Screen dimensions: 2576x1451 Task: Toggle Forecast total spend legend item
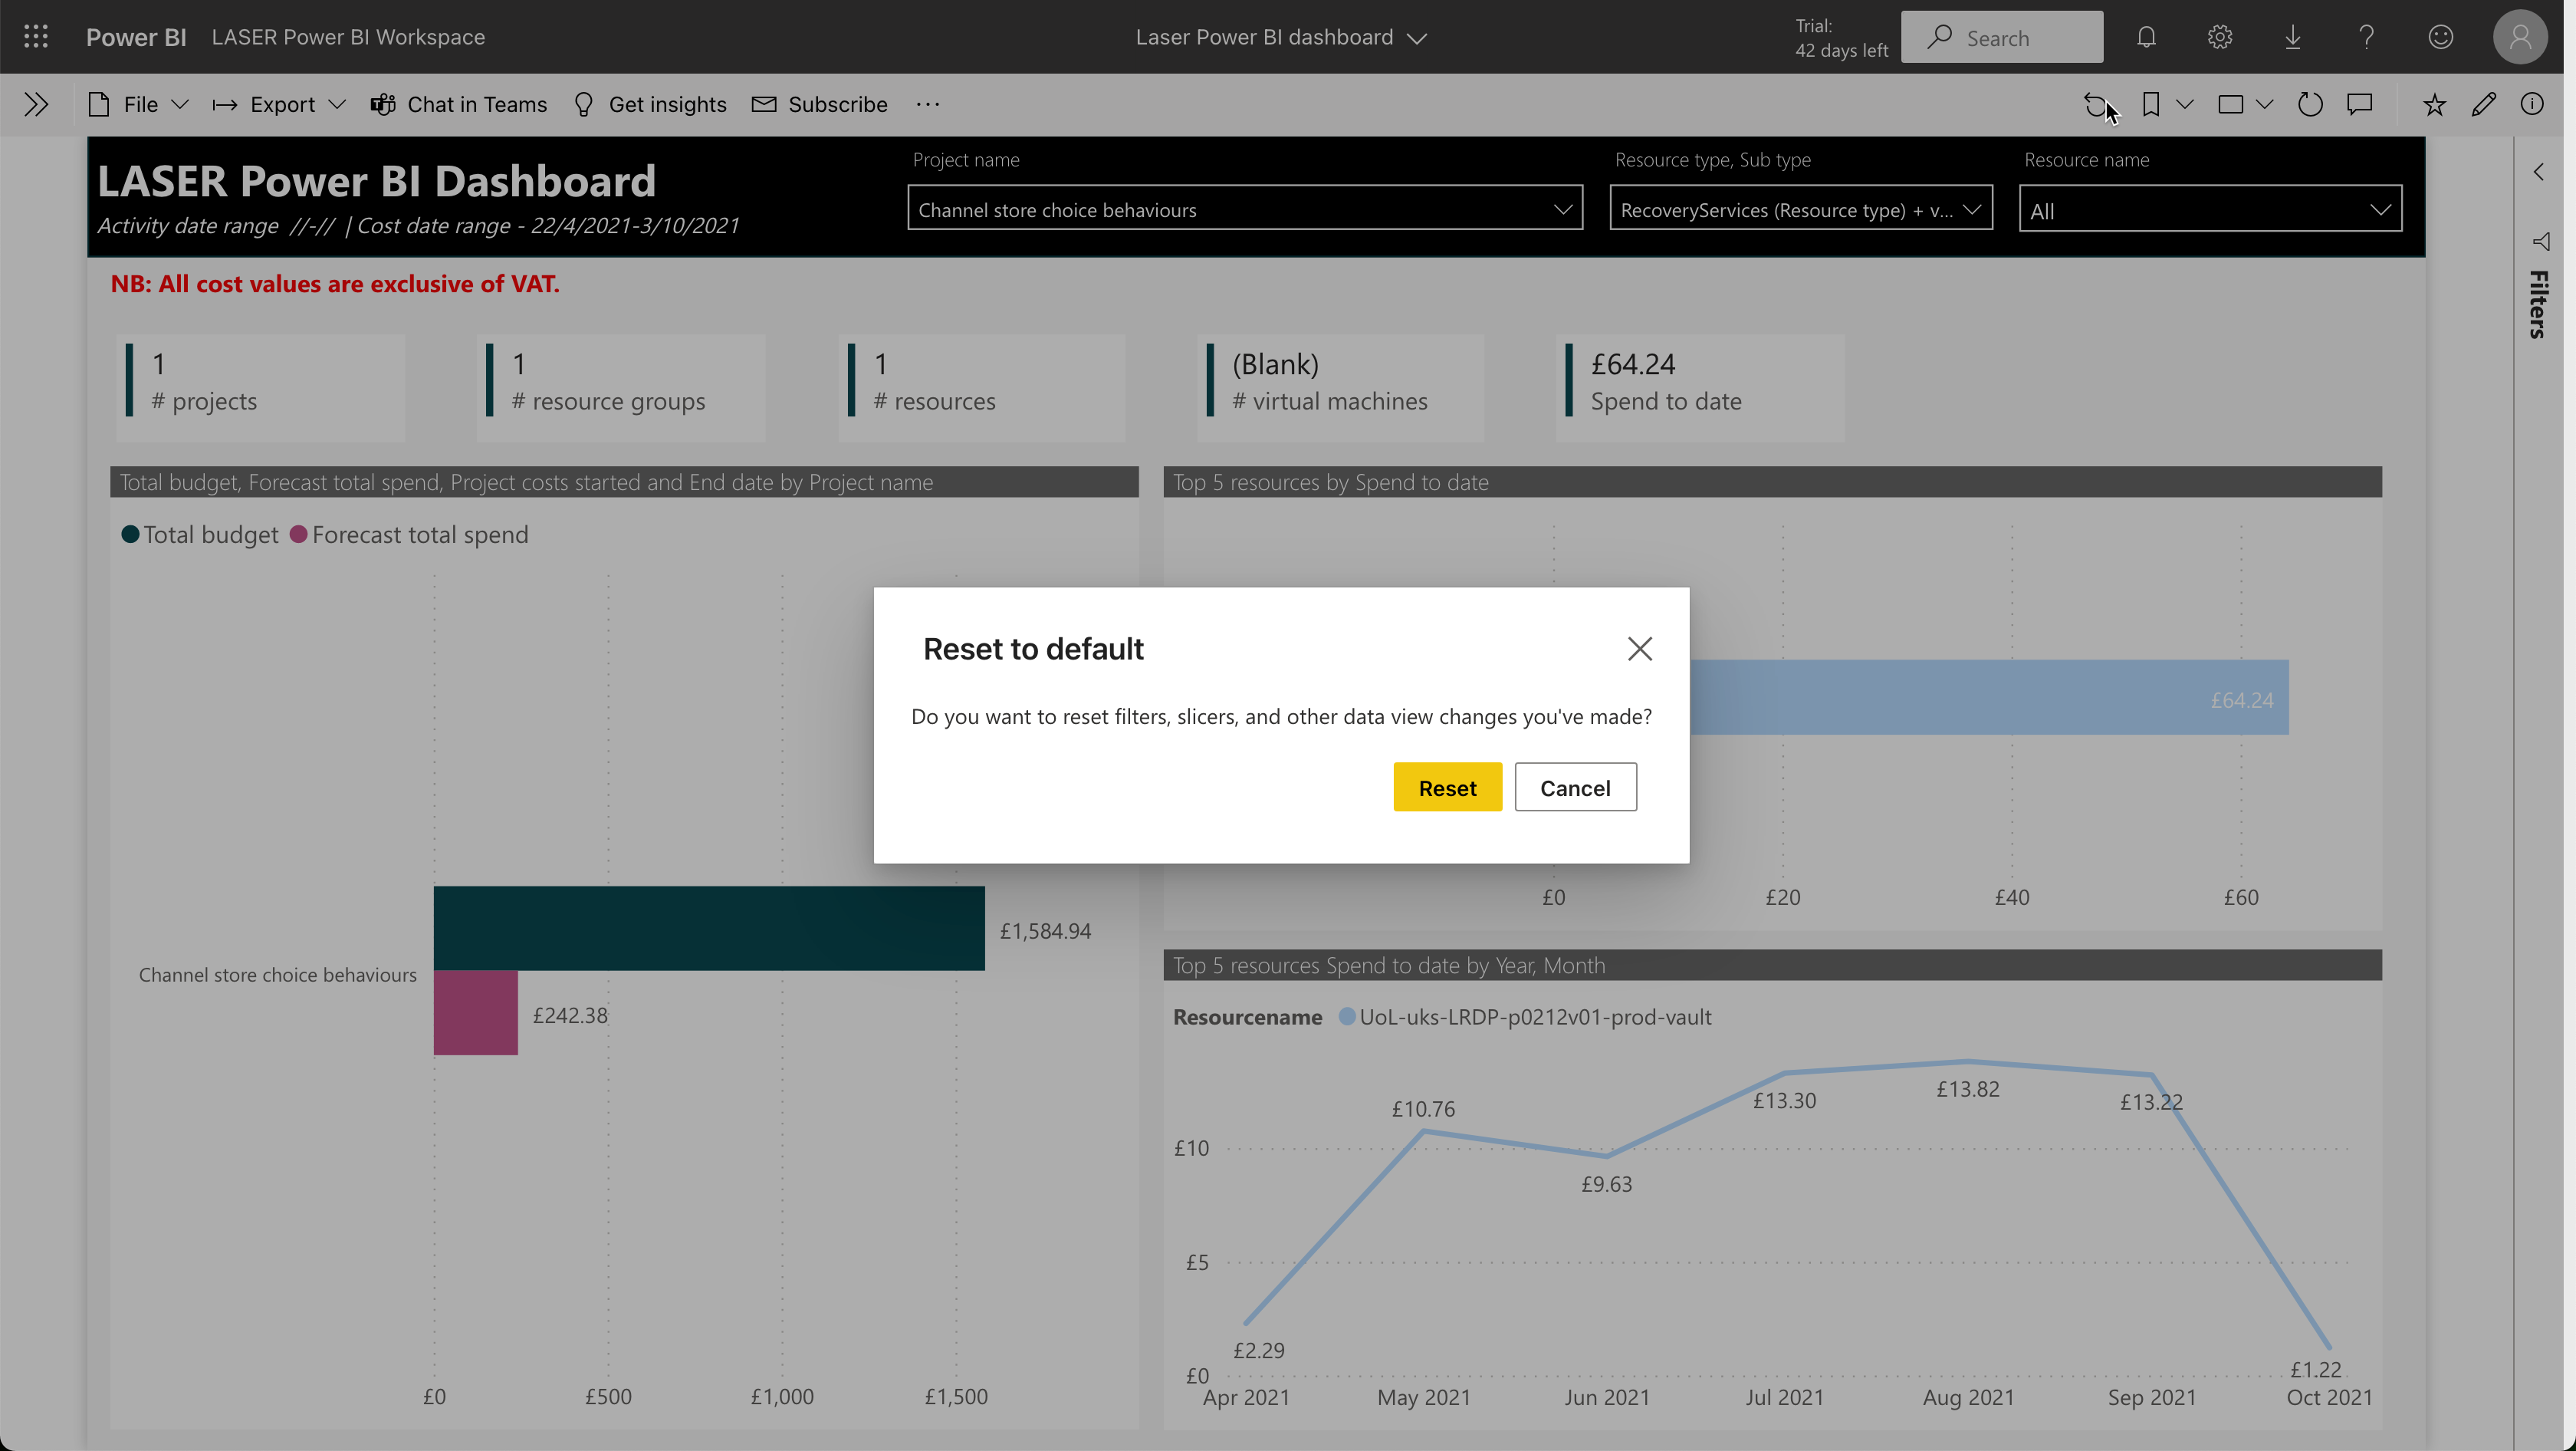[409, 535]
